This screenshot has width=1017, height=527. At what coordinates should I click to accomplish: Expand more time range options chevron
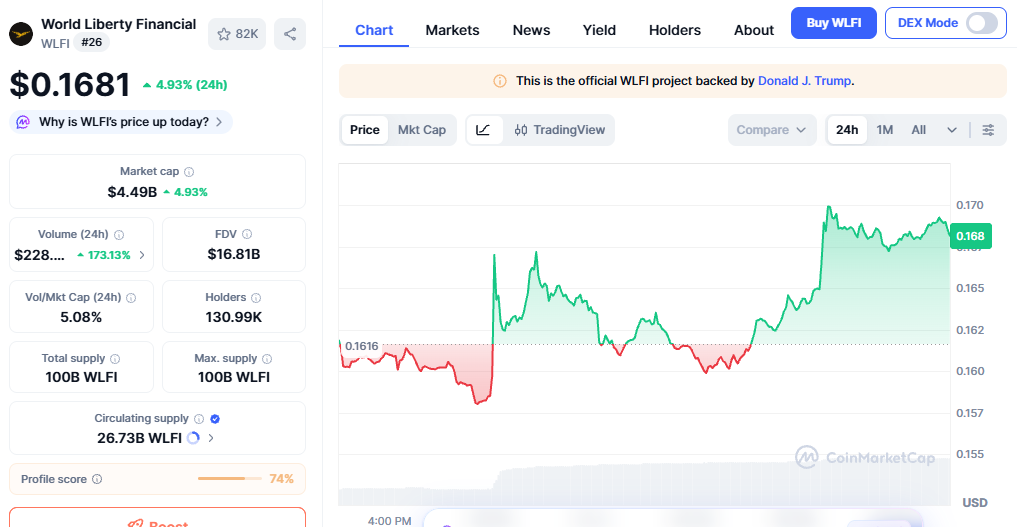coord(951,130)
